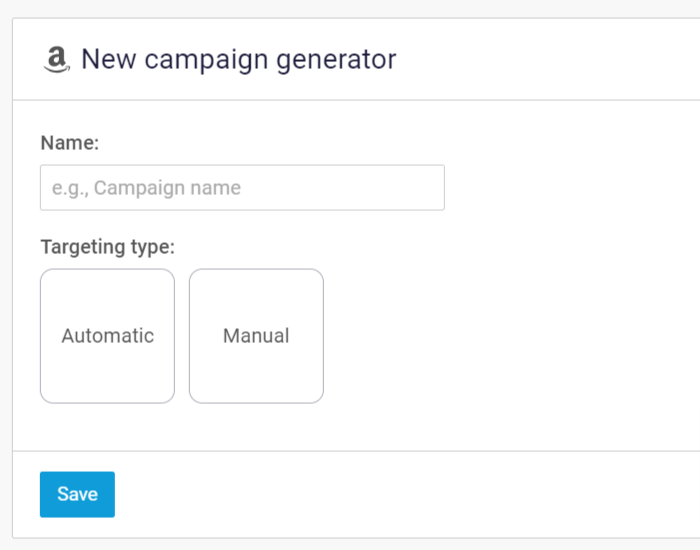
Task: Pick the Manual tile under Targeting type
Action: click(256, 336)
